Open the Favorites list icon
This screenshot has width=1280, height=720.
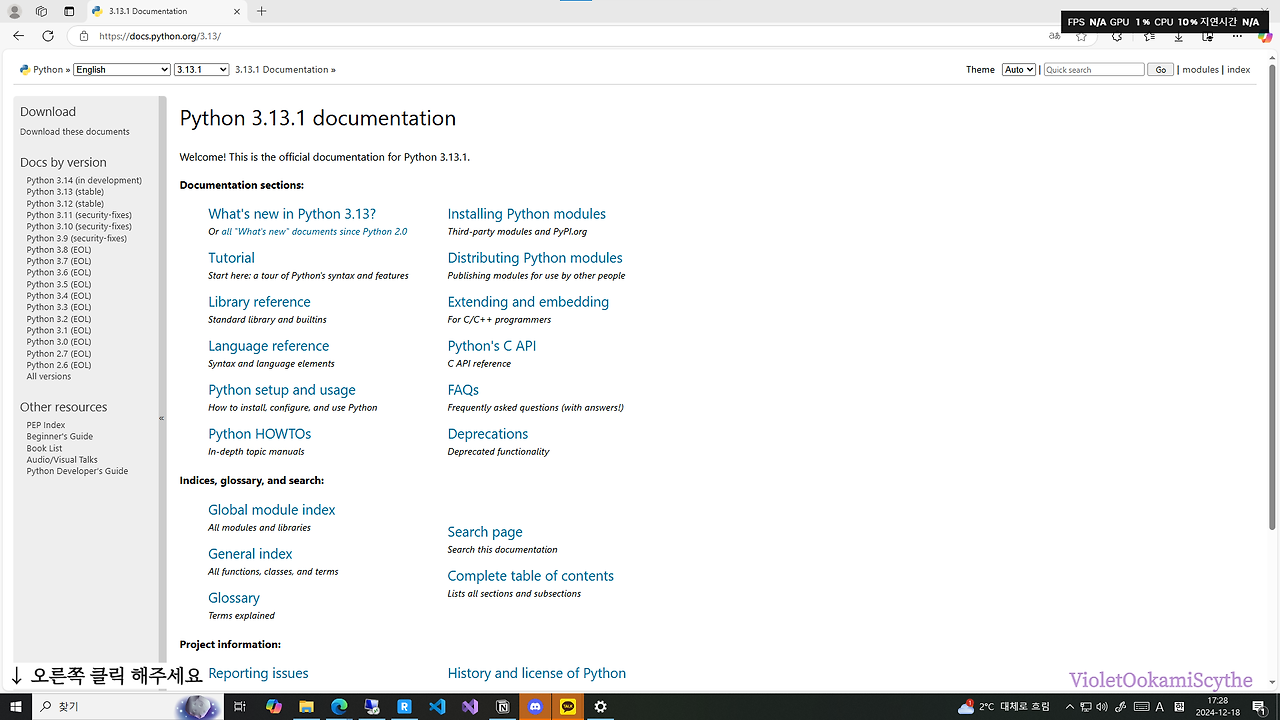(1149, 36)
